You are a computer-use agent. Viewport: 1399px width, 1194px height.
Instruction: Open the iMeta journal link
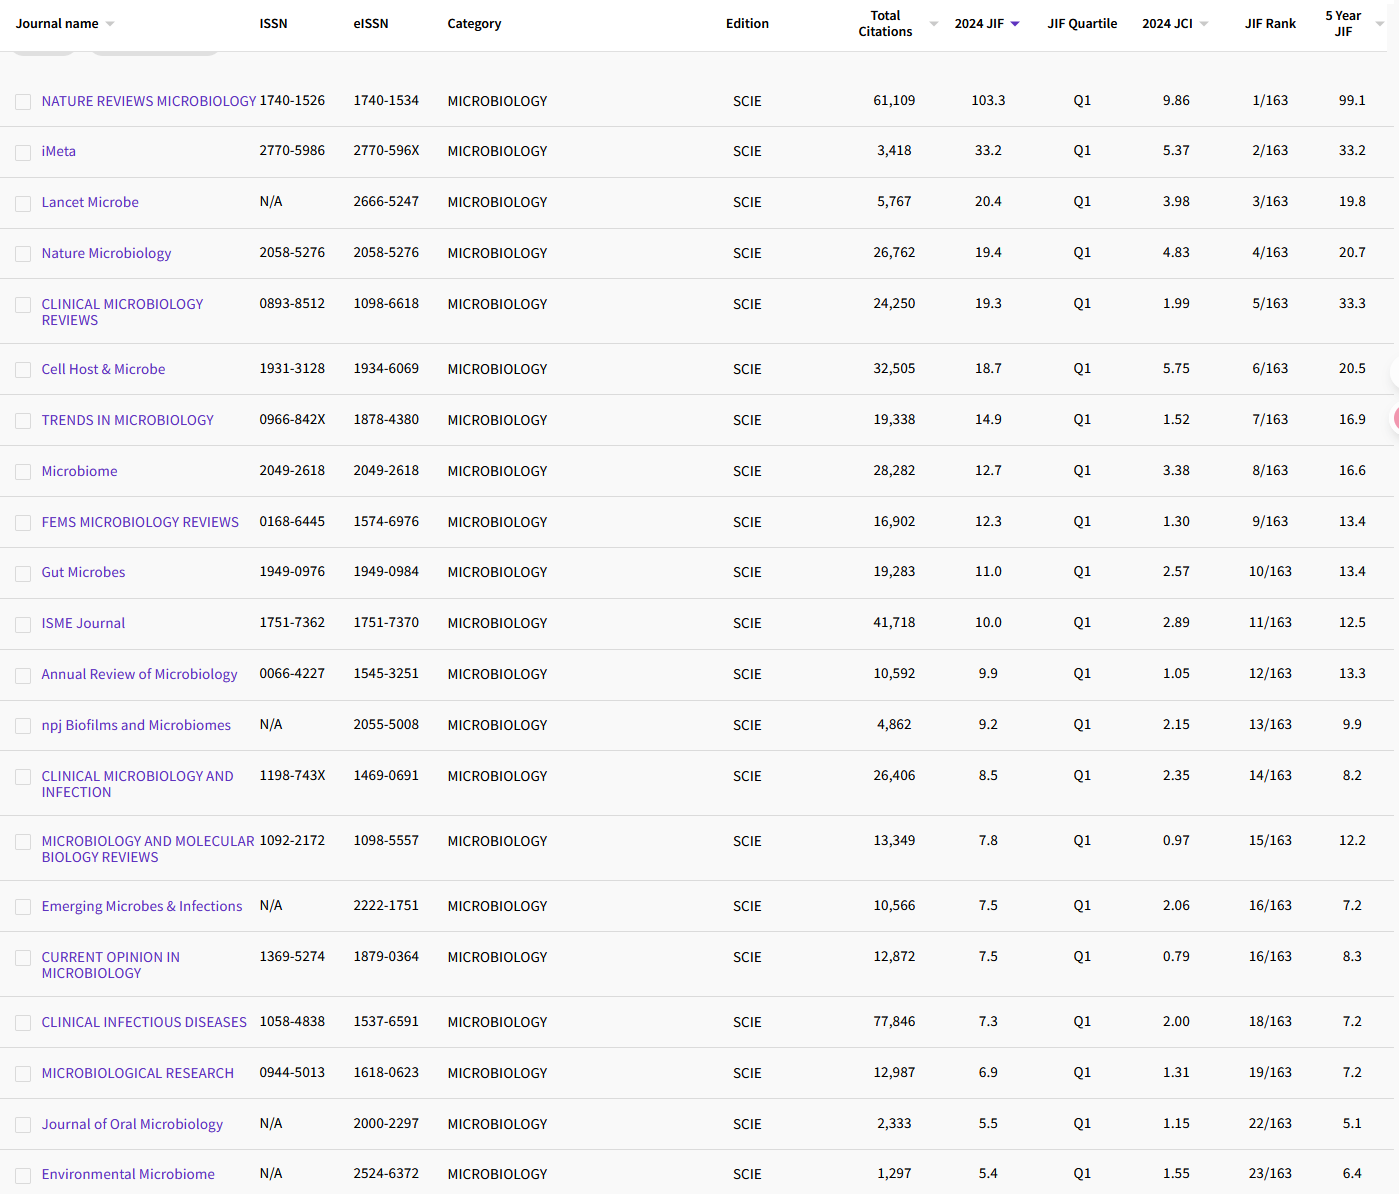[59, 151]
